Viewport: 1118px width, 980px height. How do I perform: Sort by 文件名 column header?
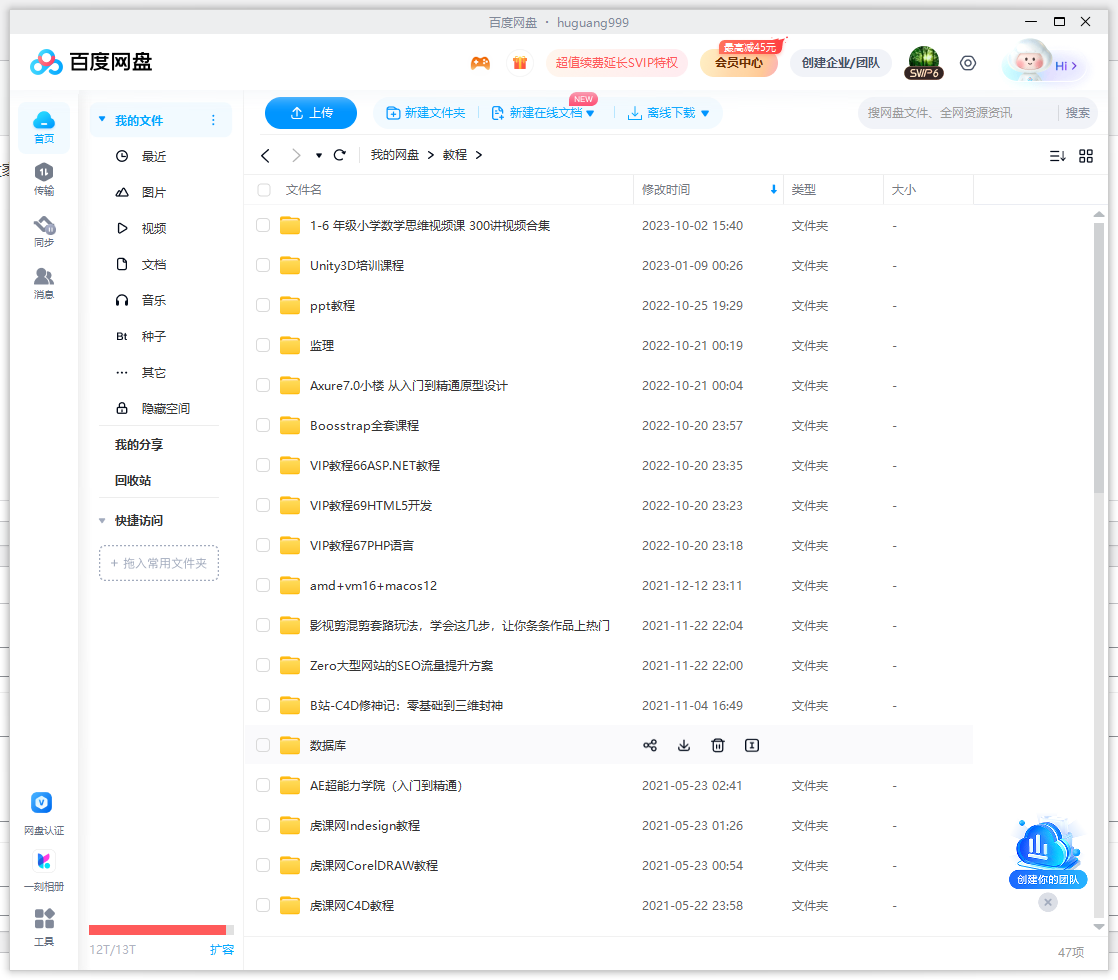pyautogui.click(x=304, y=190)
